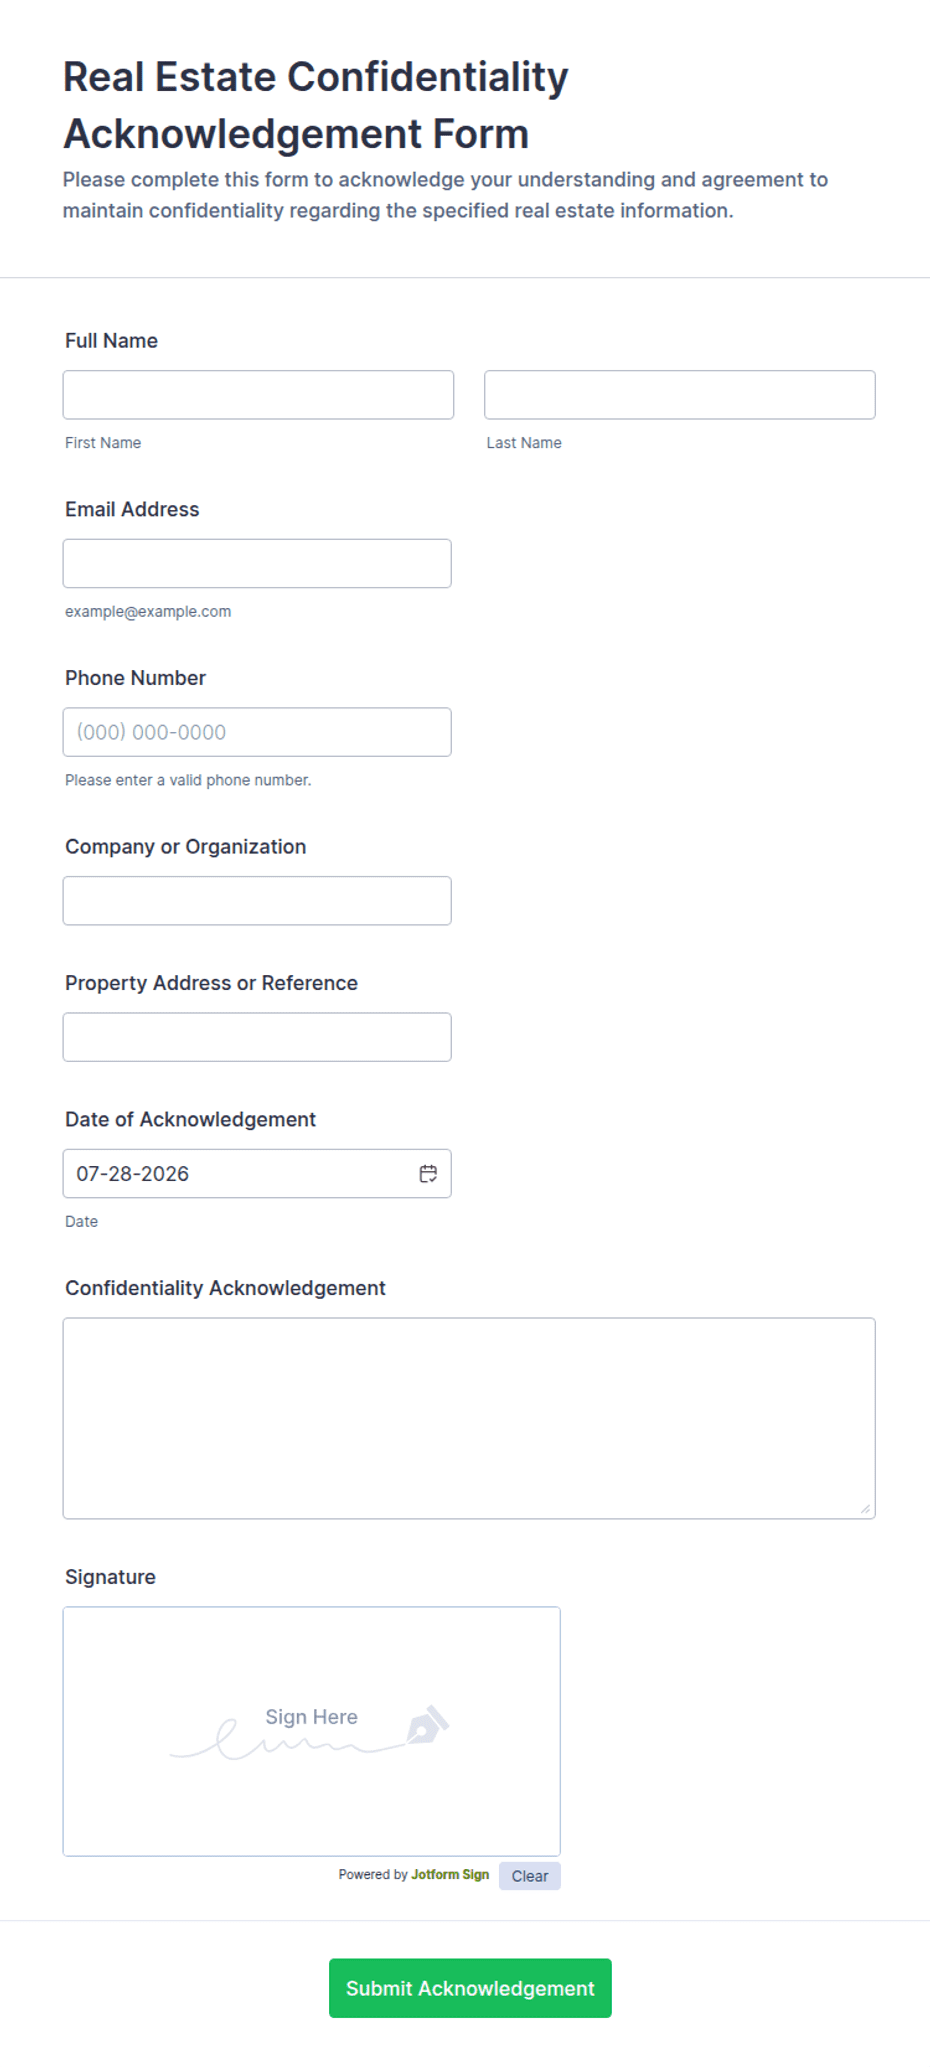Open the Jotform Sign link

click(450, 1875)
